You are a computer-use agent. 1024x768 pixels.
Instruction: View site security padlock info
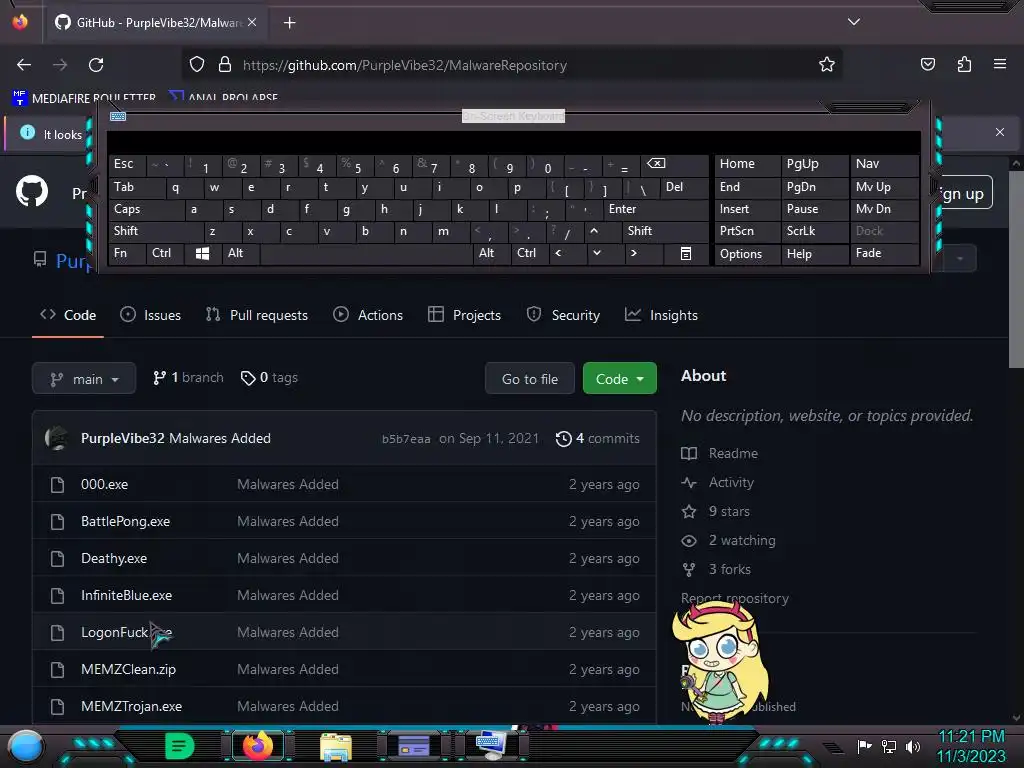225,64
